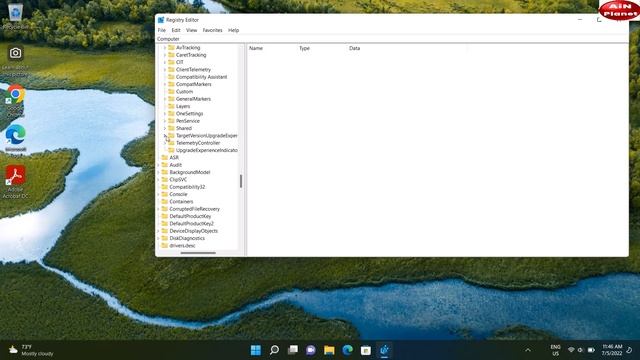Click the Compatibility Assistant folder icon
Screen dimensions: 640x360
coord(171,77)
